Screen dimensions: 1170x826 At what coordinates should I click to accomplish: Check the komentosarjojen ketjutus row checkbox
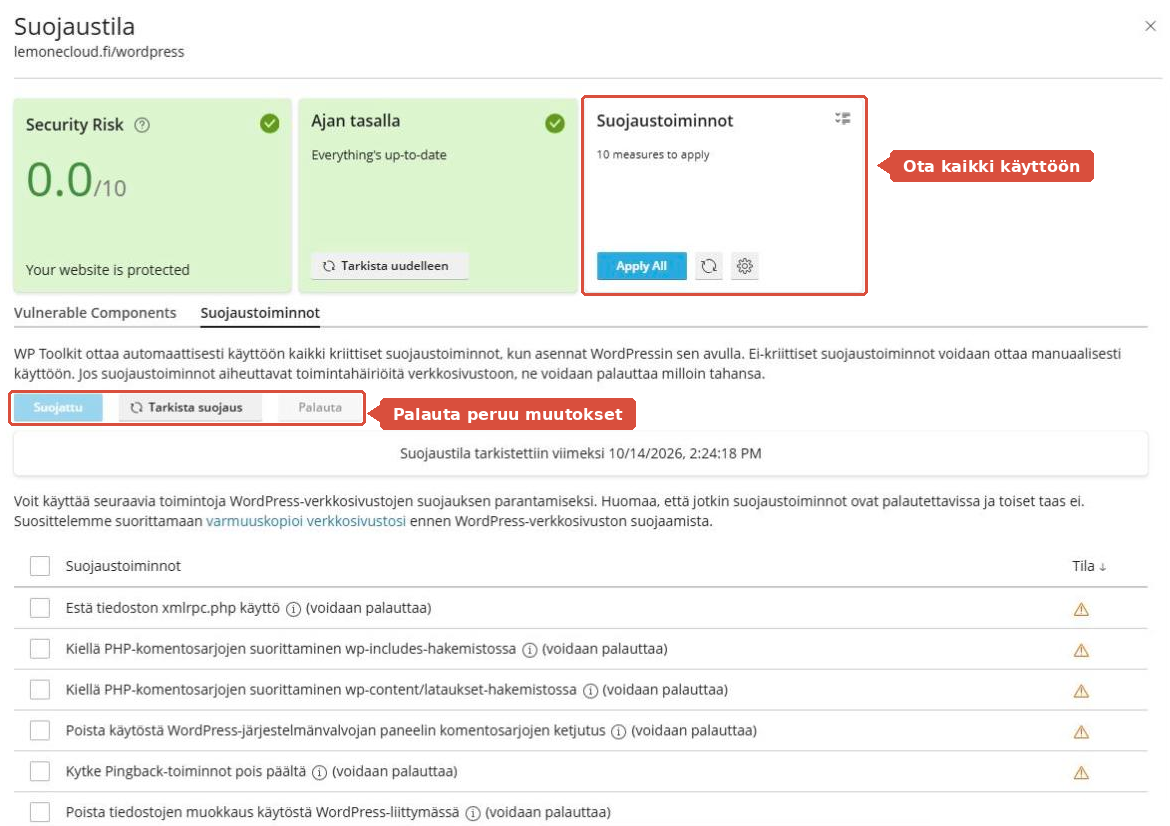coord(40,730)
